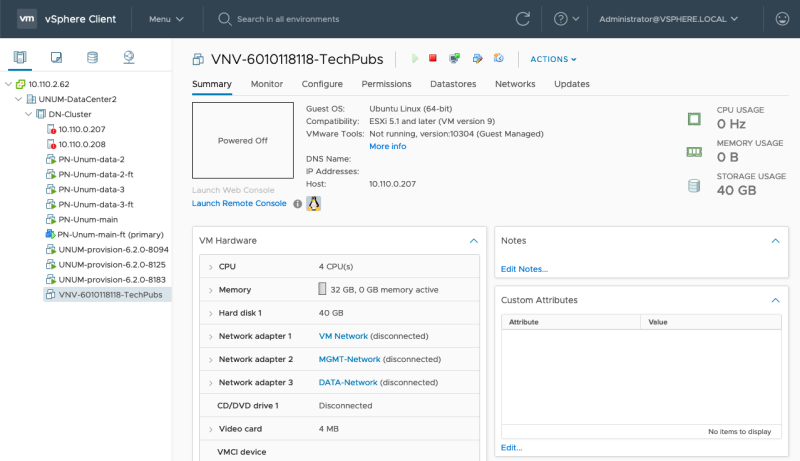Collapse the UNUM-DataCenter2 node

click(x=18, y=99)
